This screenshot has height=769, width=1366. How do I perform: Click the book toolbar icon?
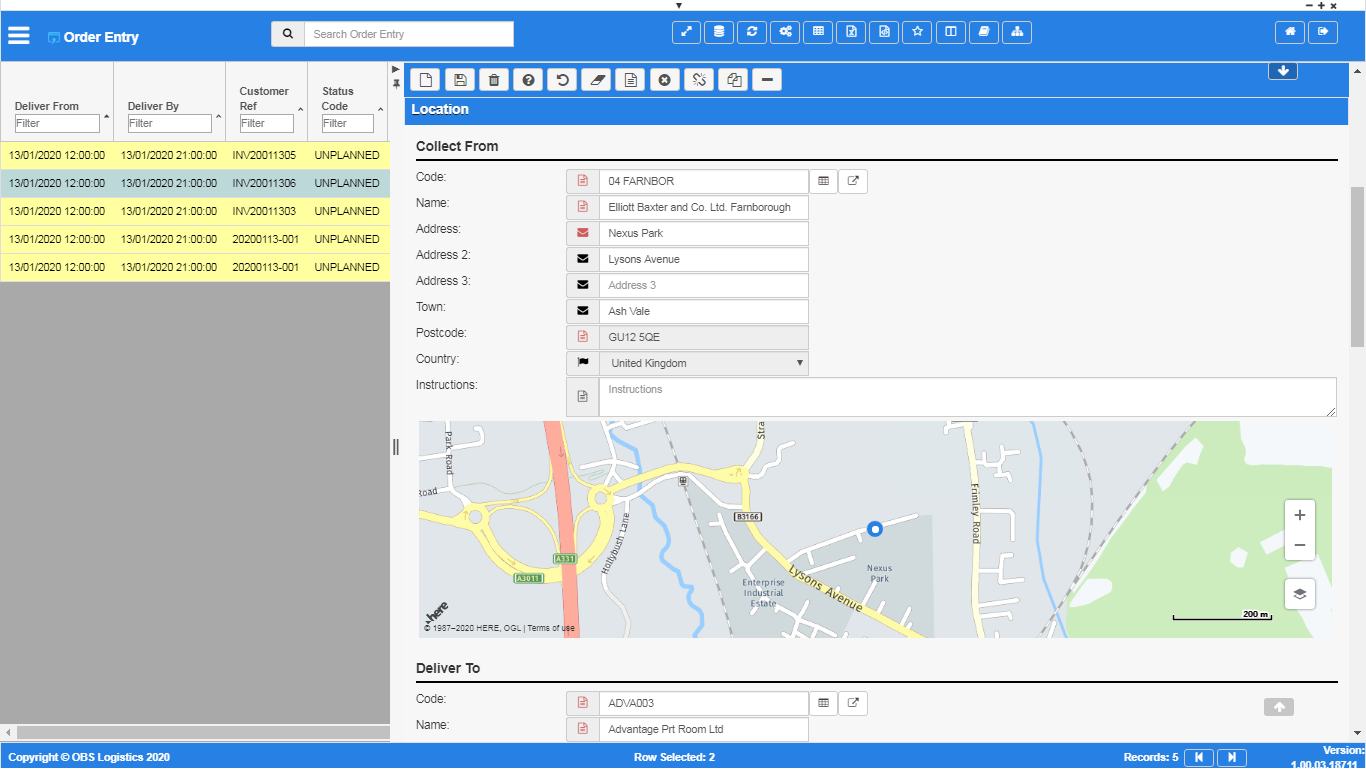(983, 32)
